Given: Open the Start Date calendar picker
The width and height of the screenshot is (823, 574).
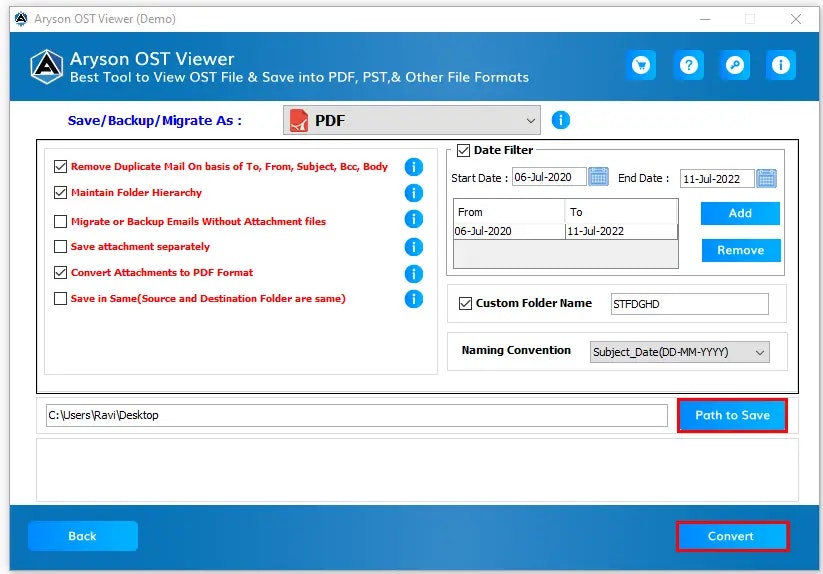Looking at the screenshot, I should (598, 177).
